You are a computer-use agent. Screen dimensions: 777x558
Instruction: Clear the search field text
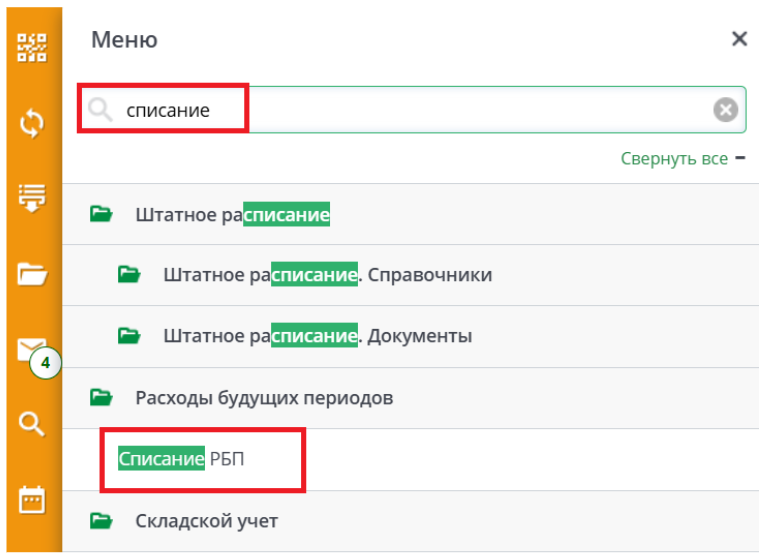click(x=725, y=110)
